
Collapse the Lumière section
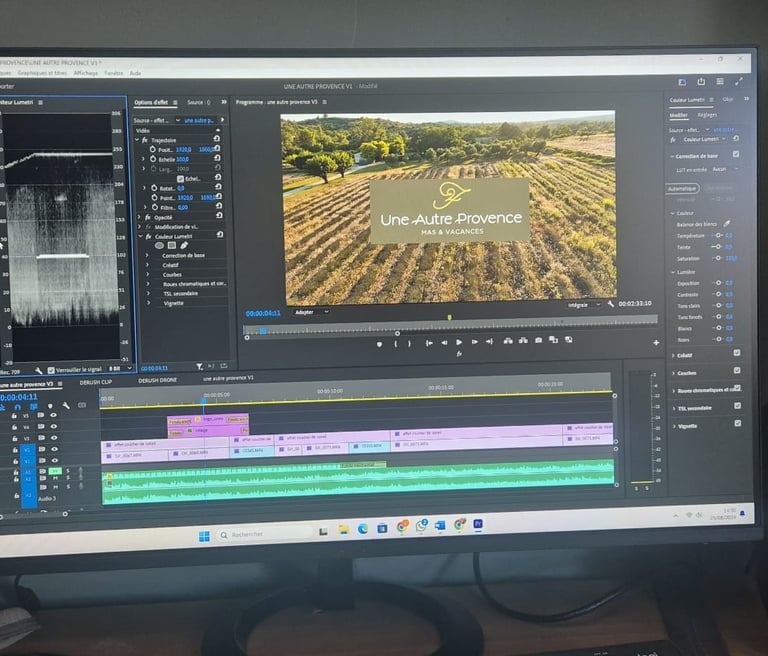pyautogui.click(x=673, y=272)
